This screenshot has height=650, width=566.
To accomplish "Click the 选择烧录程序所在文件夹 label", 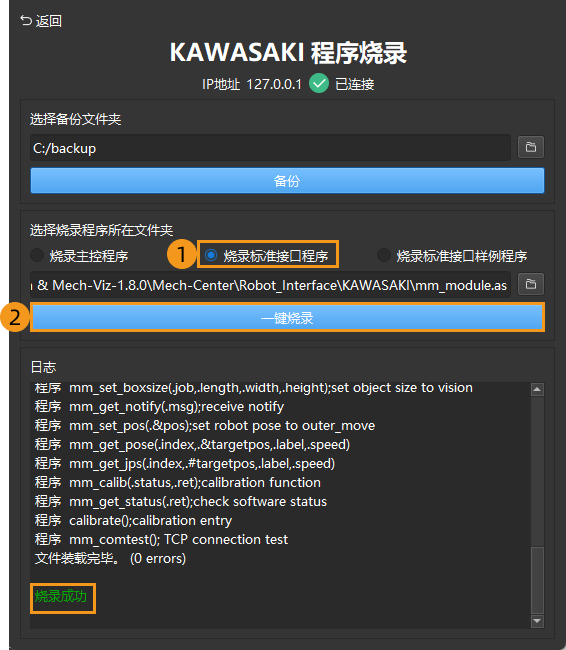I will [102, 230].
